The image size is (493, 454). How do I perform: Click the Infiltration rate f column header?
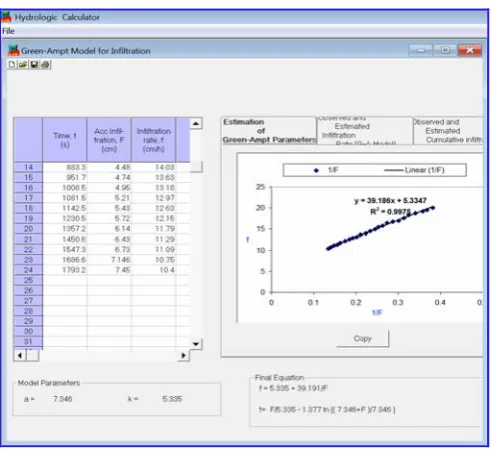point(154,140)
